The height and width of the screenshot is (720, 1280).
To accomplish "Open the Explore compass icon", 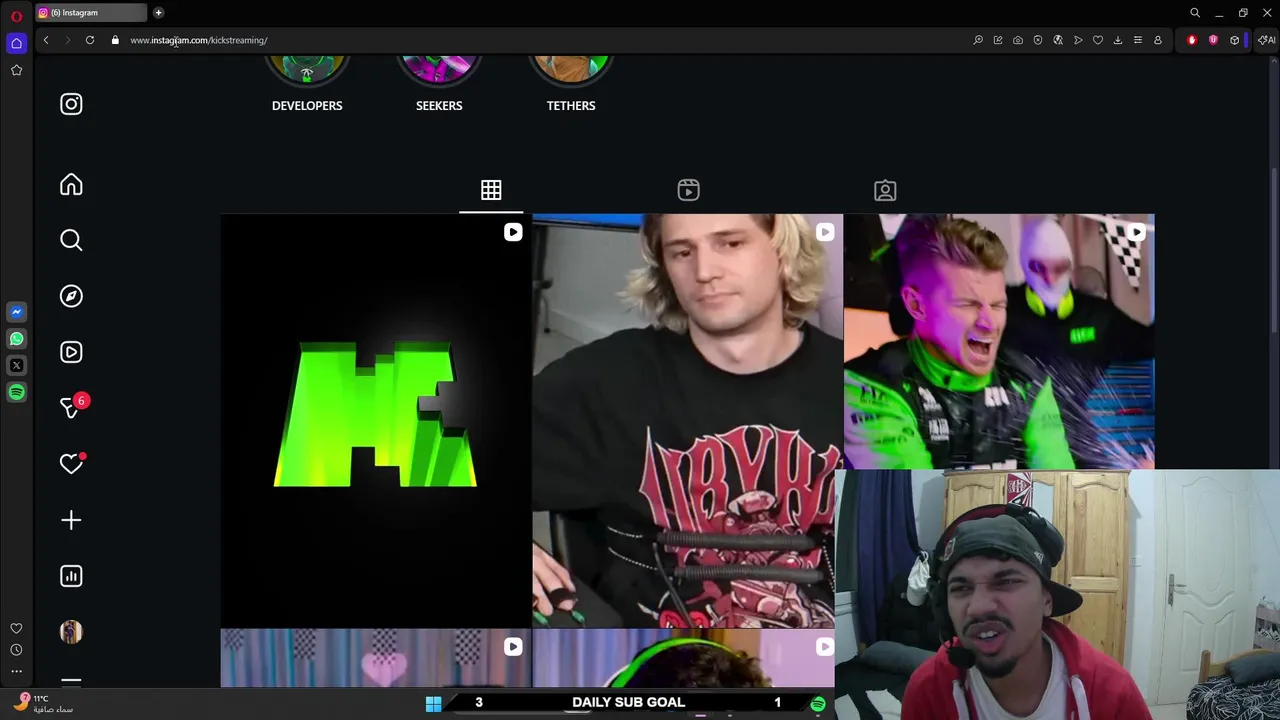I will [71, 296].
